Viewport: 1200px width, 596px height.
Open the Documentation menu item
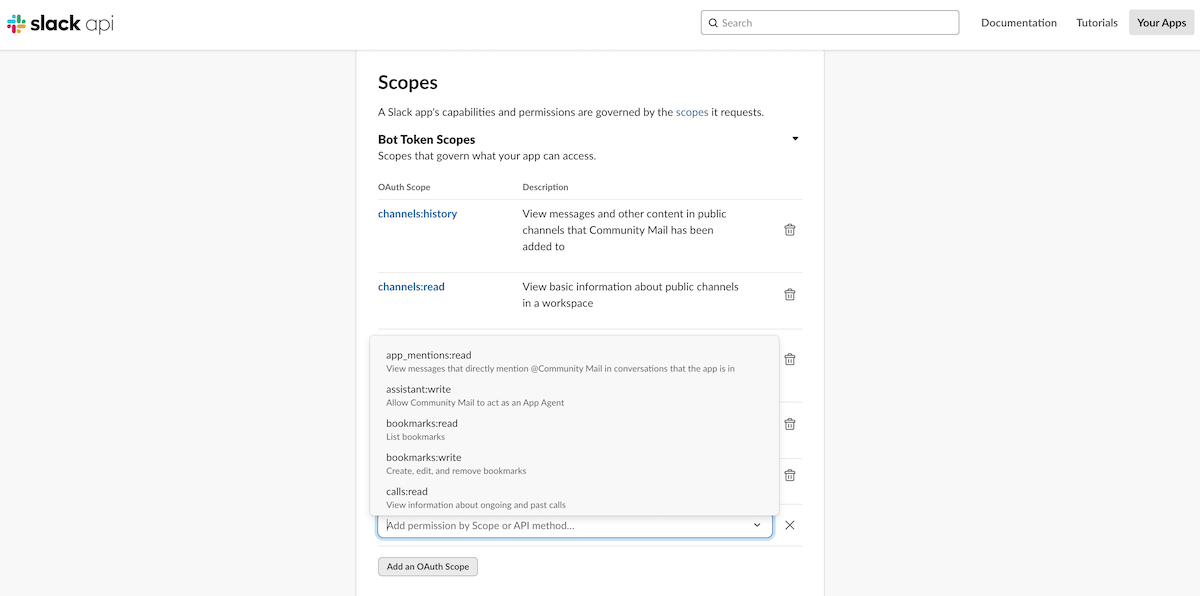click(1018, 23)
